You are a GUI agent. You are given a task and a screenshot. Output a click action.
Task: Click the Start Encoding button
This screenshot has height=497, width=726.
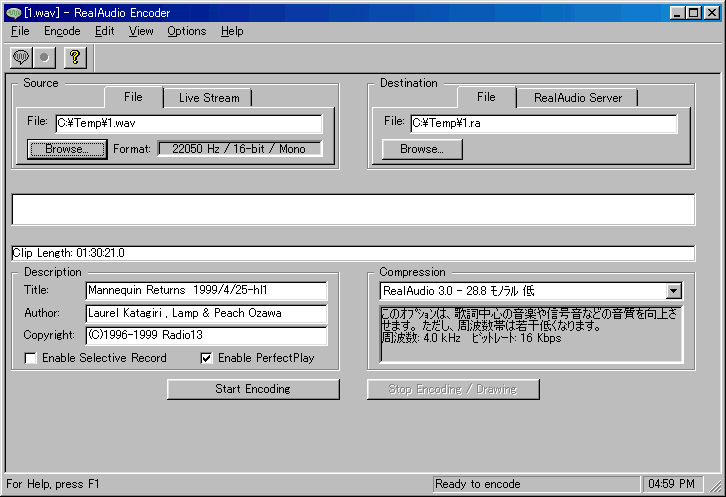(x=253, y=389)
